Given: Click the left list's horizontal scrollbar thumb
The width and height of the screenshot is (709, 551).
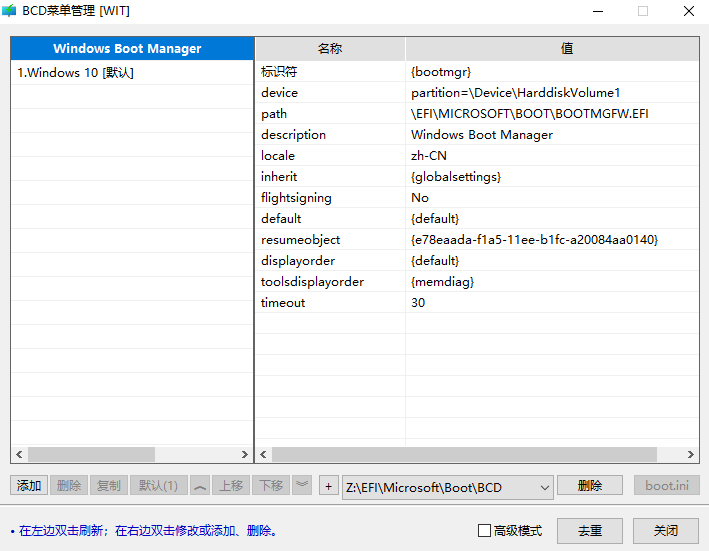Looking at the screenshot, I should click(x=91, y=454).
